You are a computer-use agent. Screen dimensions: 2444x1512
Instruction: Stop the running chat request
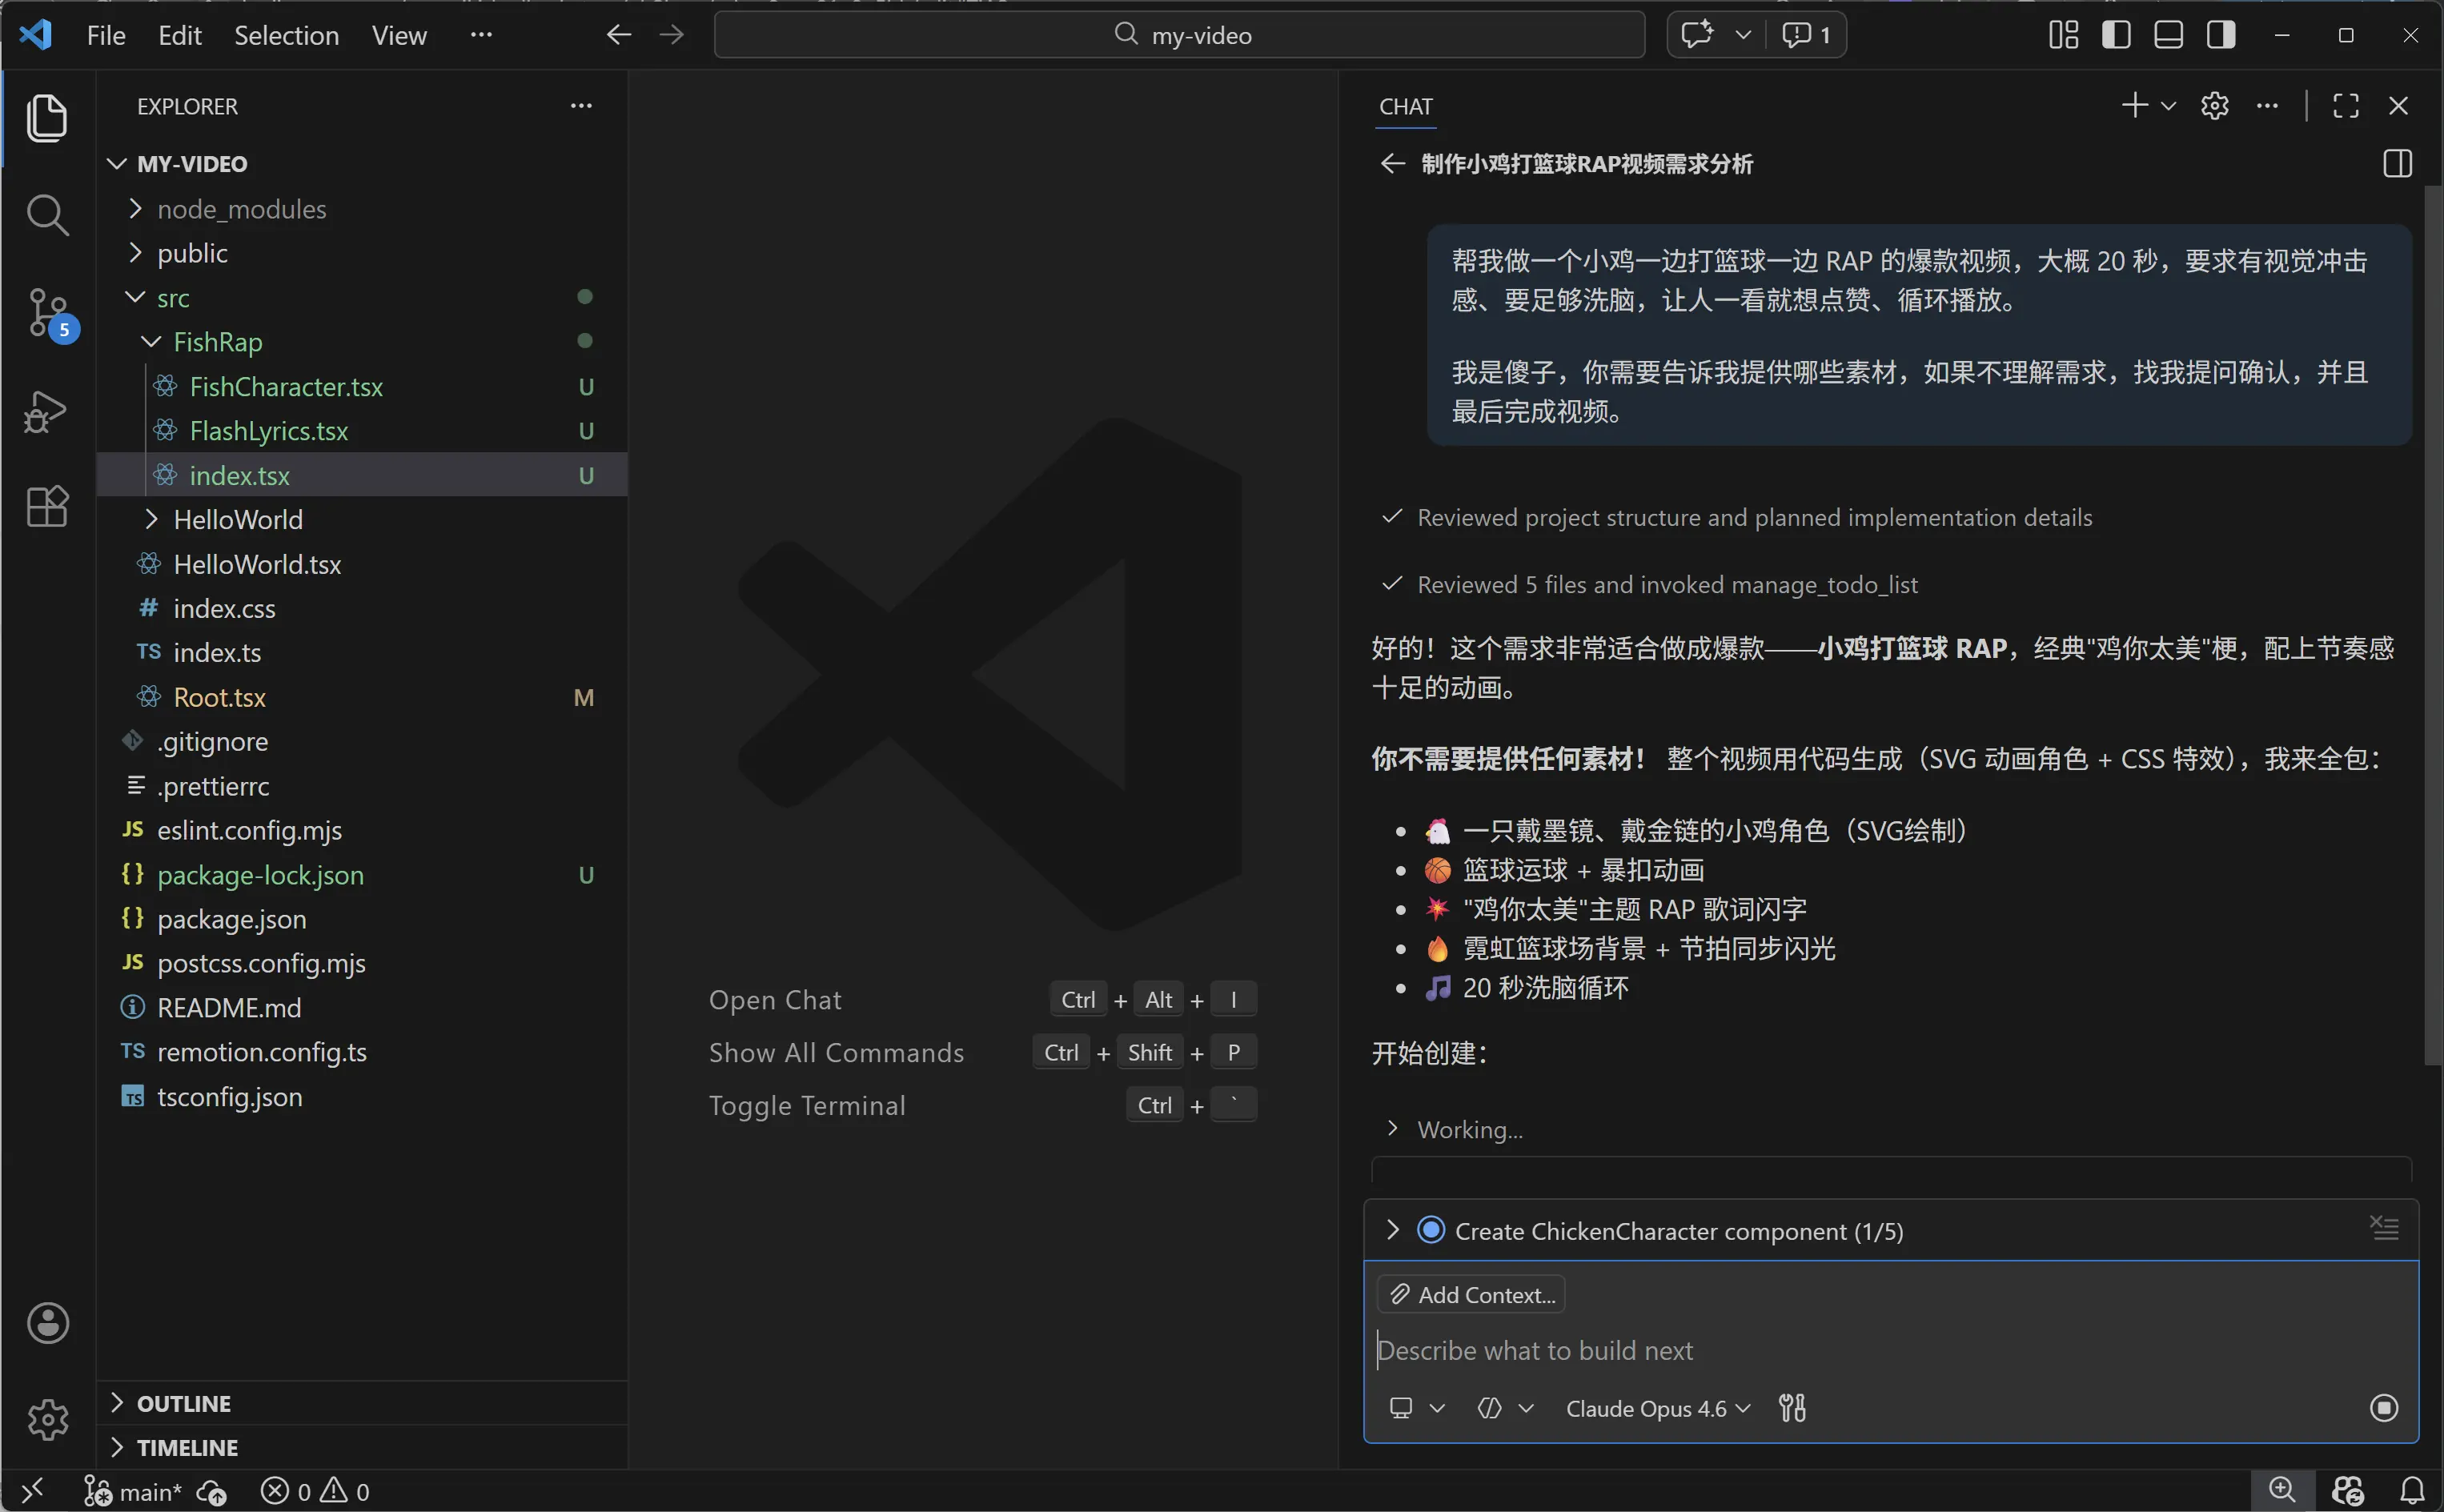click(x=2384, y=1408)
